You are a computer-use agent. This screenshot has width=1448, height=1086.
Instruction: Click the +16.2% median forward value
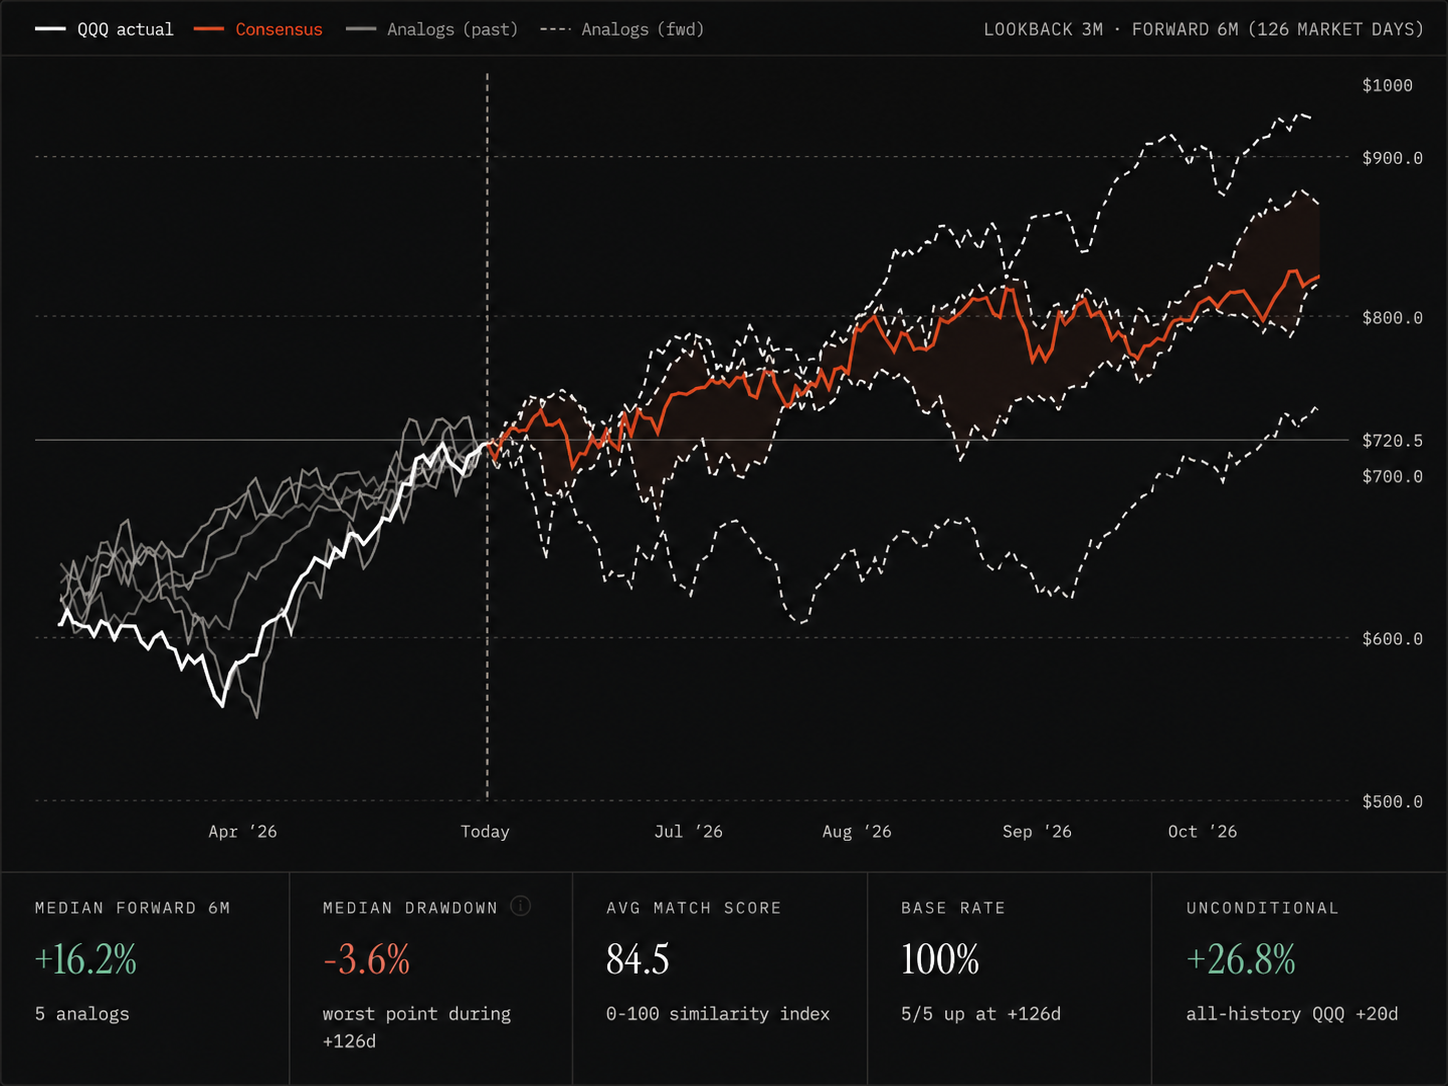point(85,960)
